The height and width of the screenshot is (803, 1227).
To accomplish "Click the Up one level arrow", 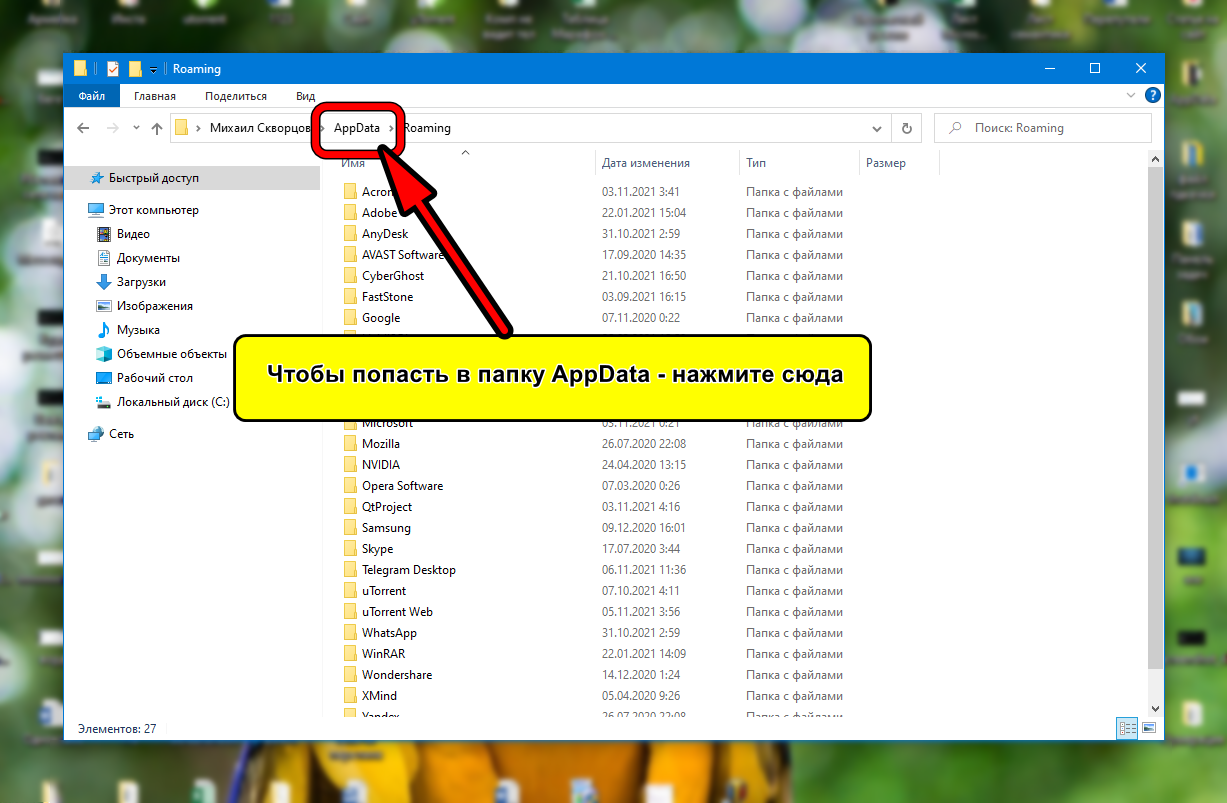I will coord(156,128).
